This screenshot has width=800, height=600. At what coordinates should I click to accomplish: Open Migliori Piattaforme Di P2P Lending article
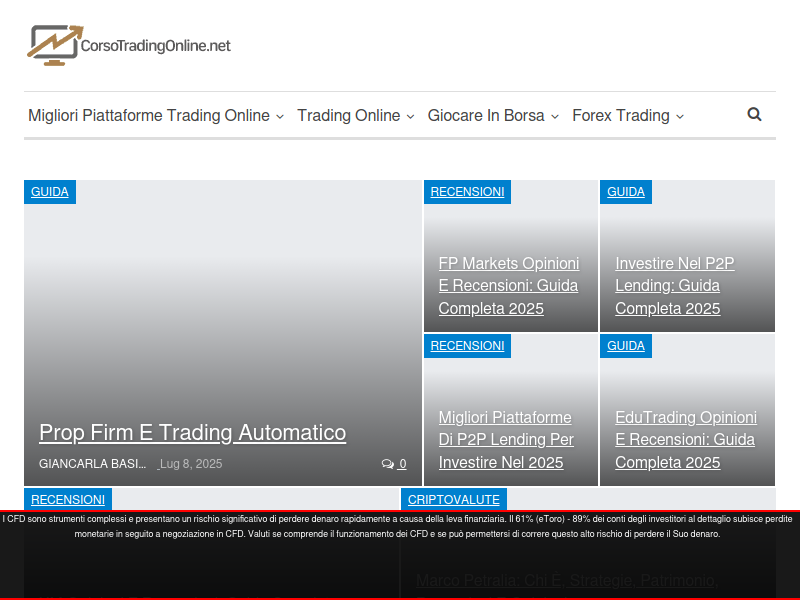pos(506,440)
